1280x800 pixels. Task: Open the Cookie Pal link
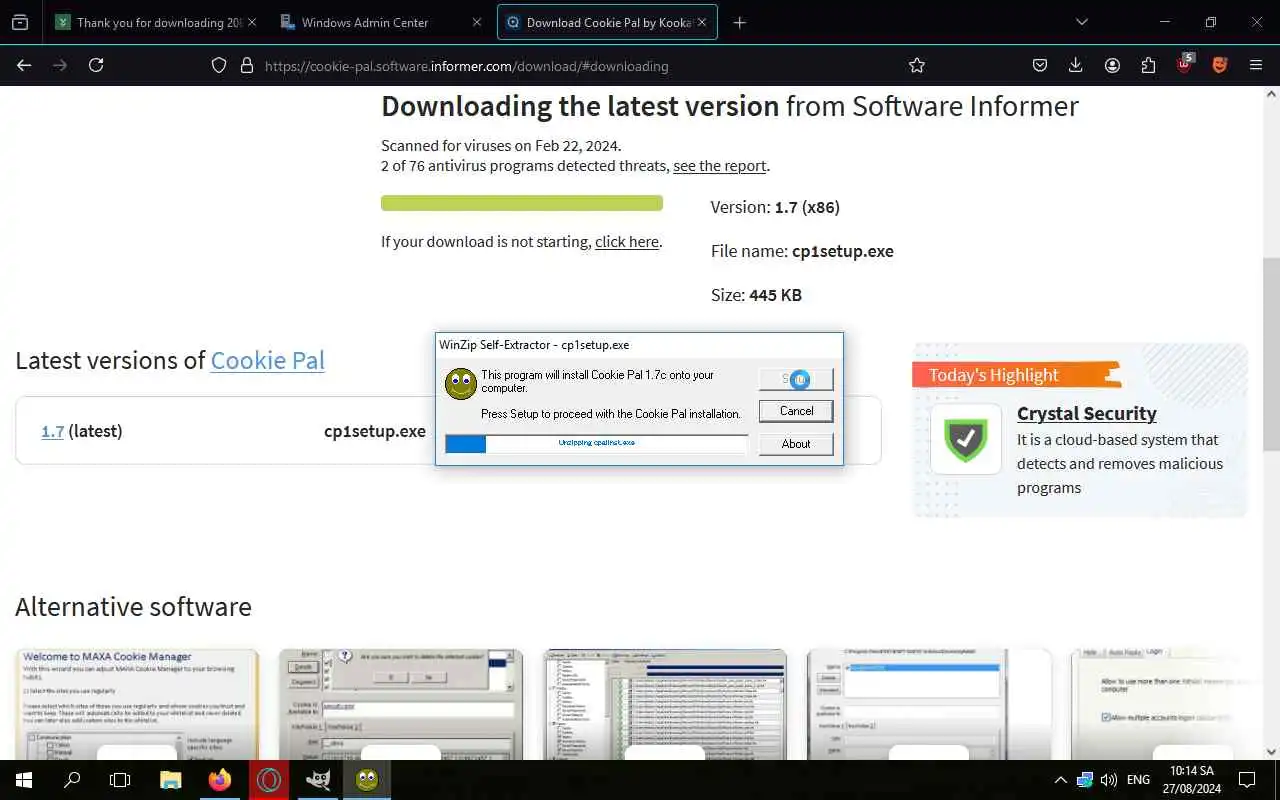tap(268, 360)
